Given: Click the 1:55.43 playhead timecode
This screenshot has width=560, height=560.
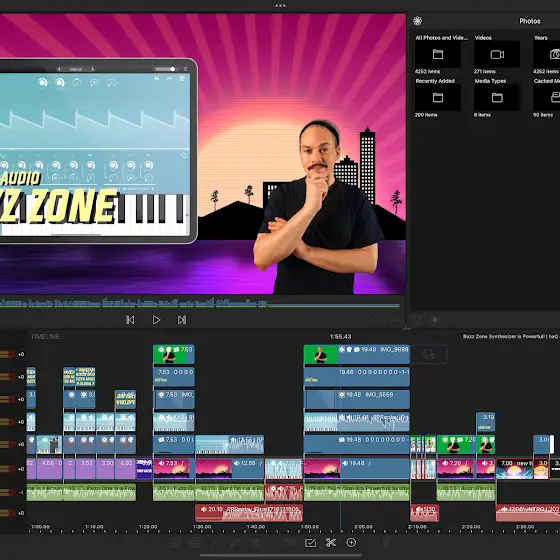Looking at the screenshot, I should 340,337.
